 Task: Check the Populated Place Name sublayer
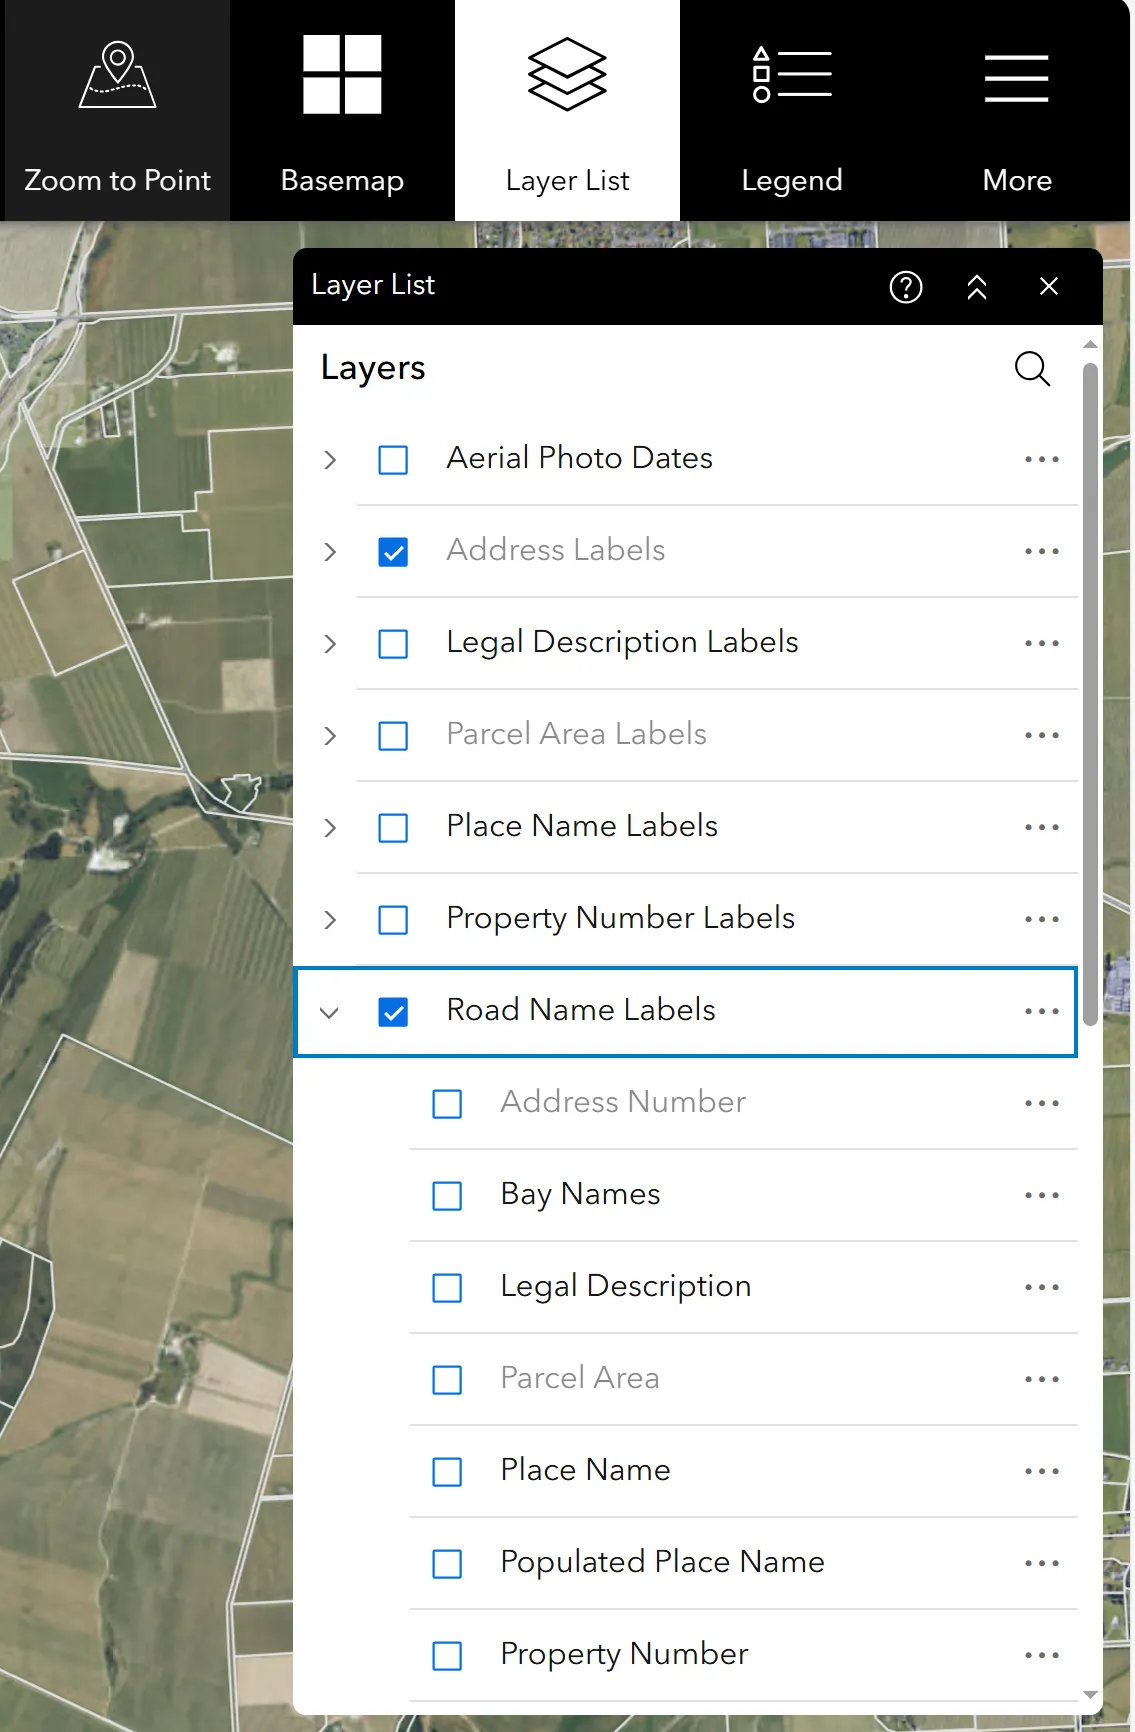(447, 1564)
